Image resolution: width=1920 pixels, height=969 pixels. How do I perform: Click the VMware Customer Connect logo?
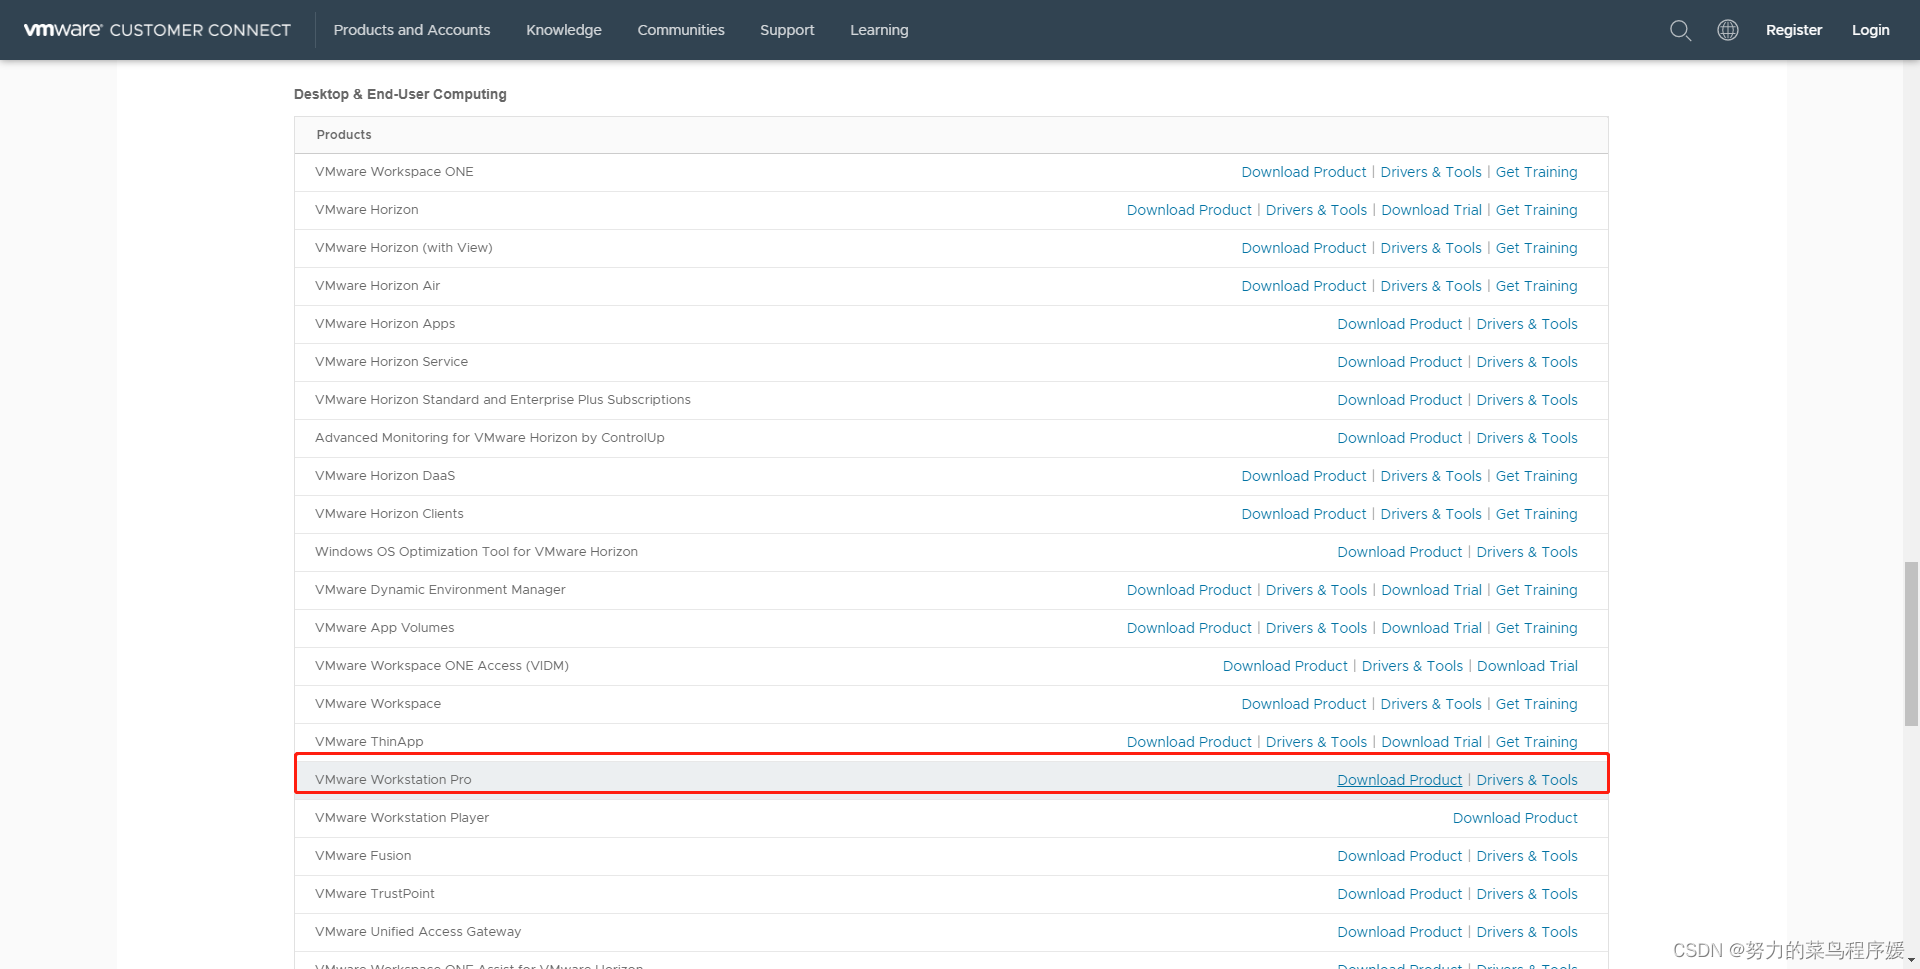coord(157,30)
